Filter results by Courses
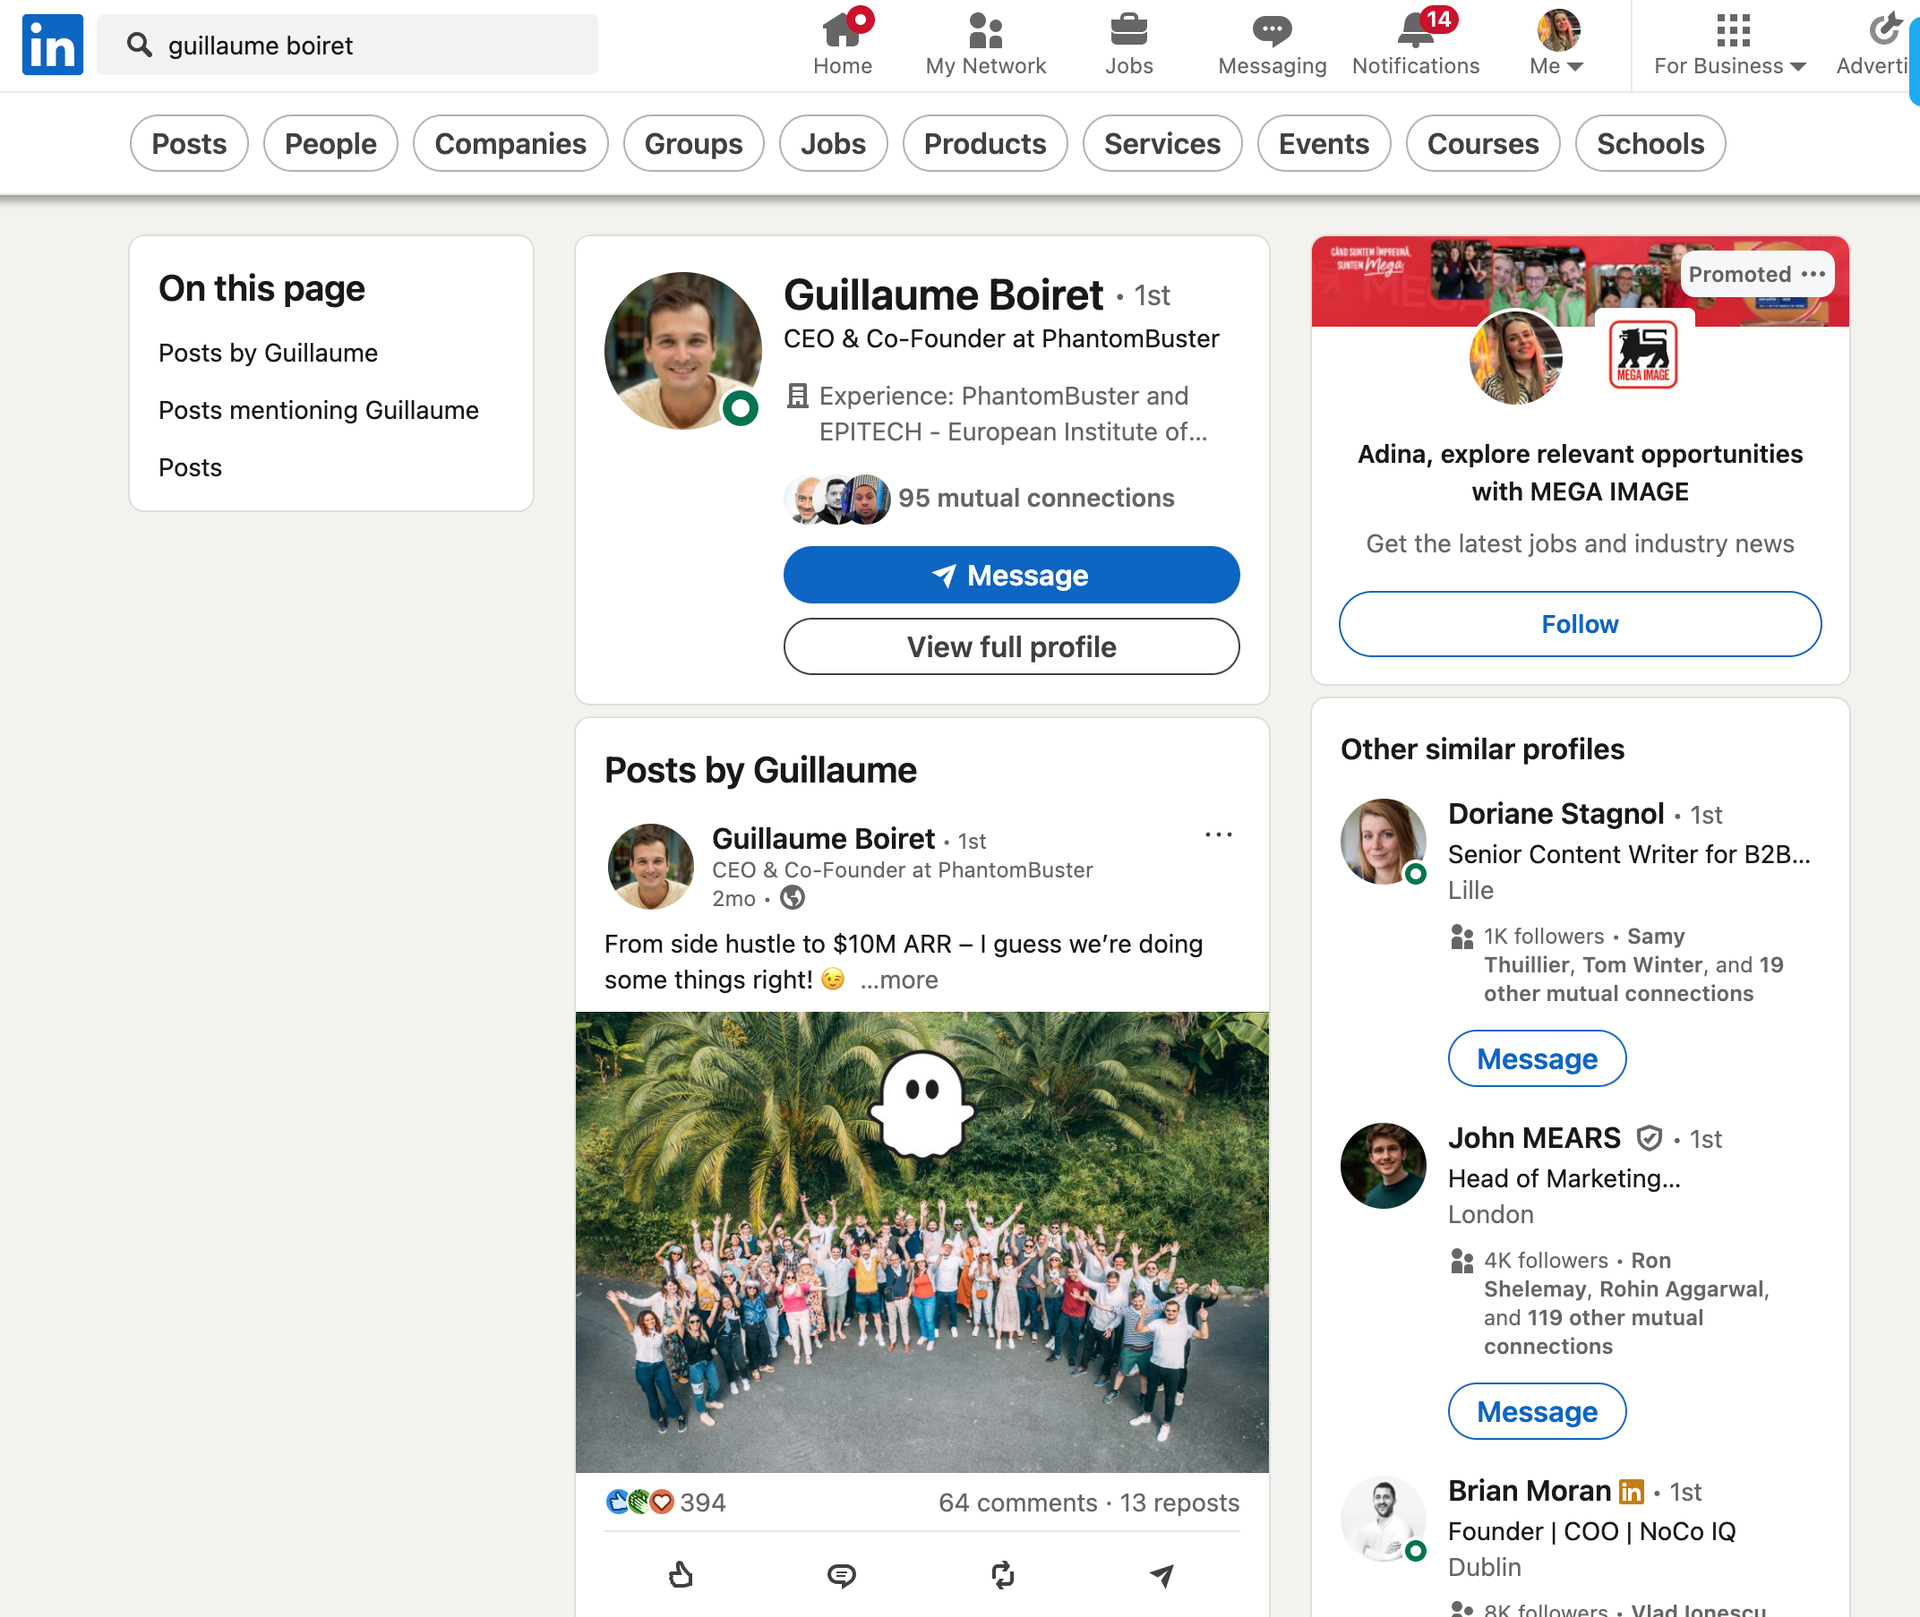The height and width of the screenshot is (1617, 1920). [1483, 143]
